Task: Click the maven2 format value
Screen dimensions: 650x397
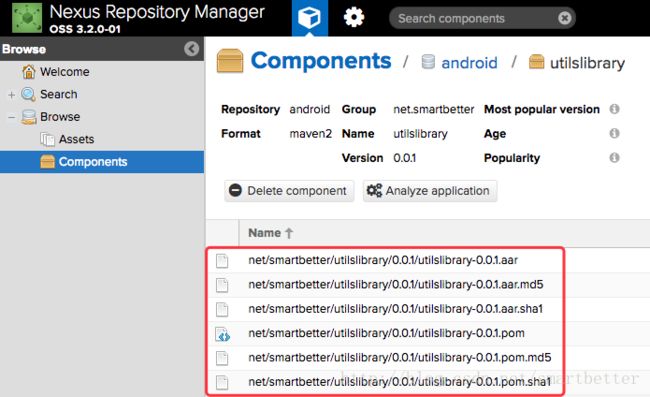Action: tap(310, 133)
